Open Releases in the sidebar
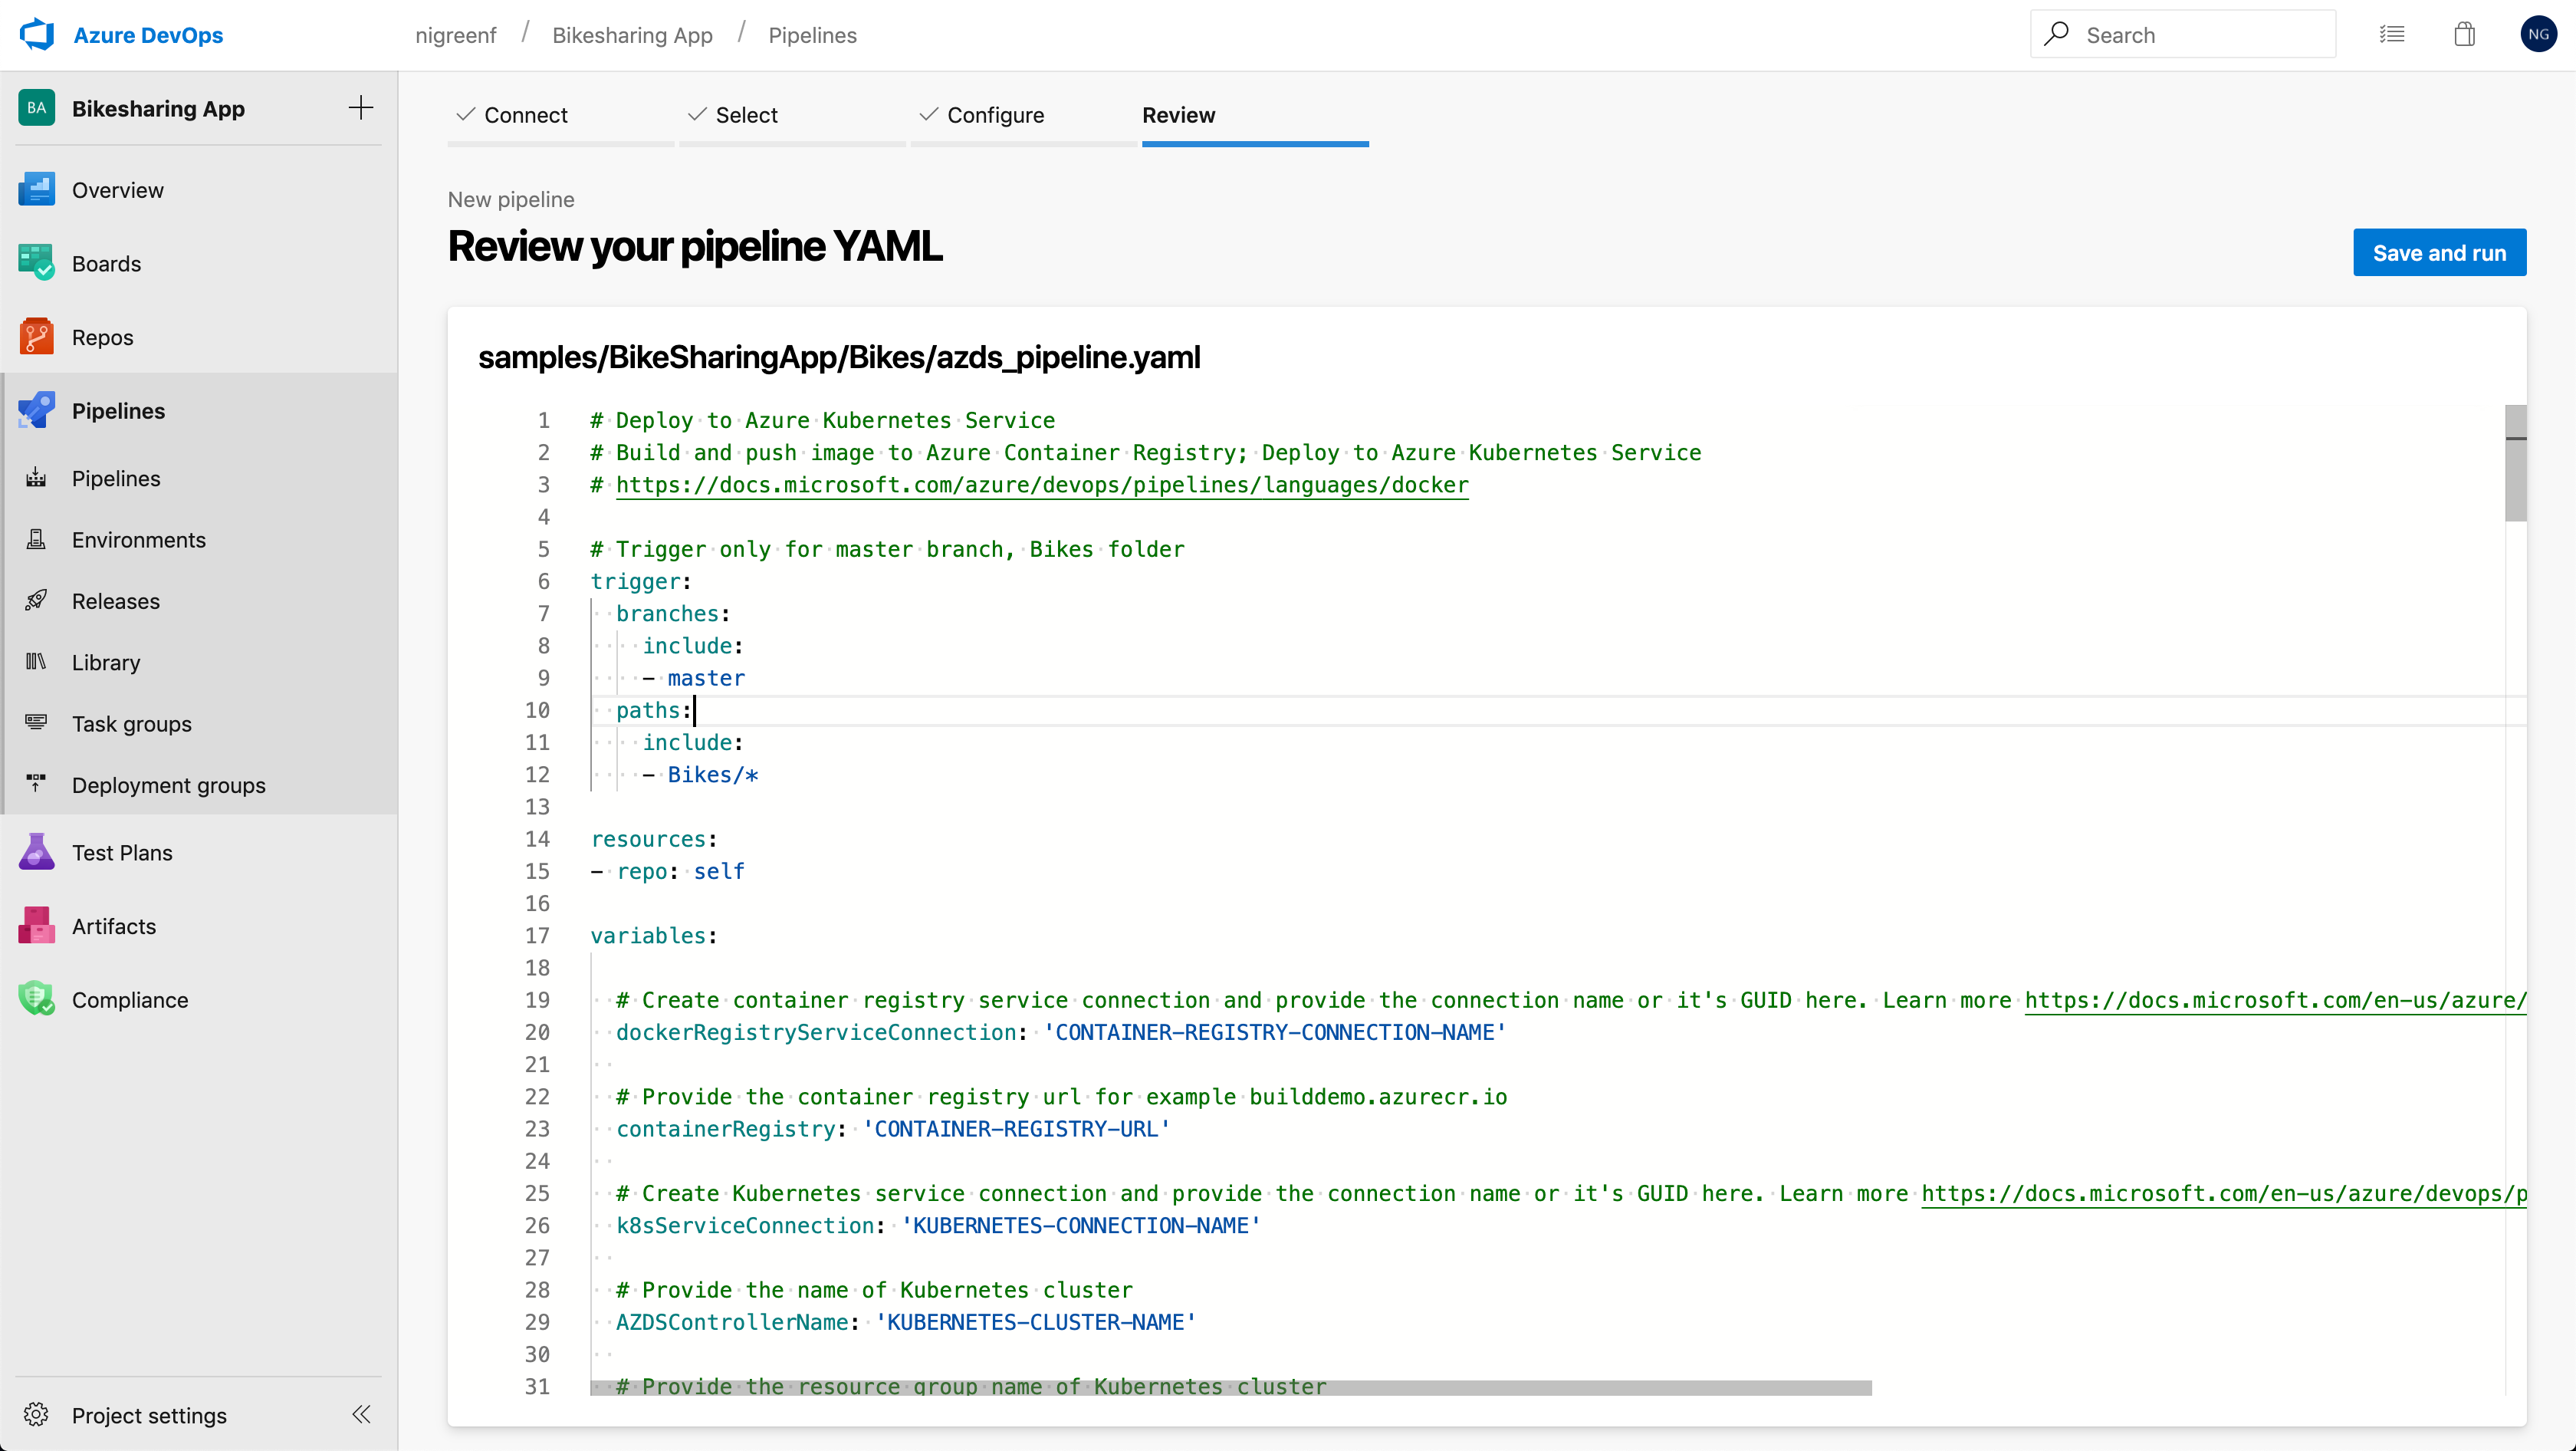Image resolution: width=2576 pixels, height=1451 pixels. (x=116, y=601)
